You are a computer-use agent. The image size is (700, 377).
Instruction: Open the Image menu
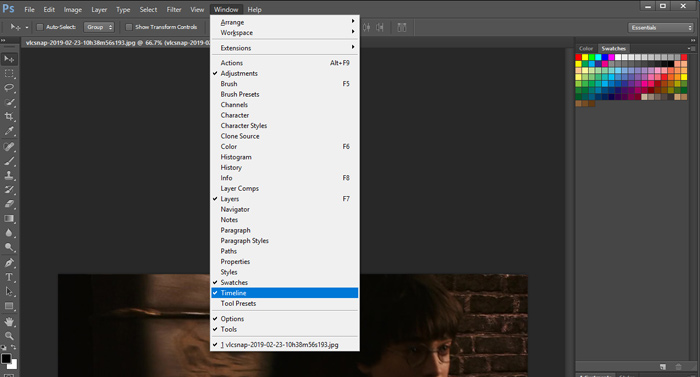73,9
